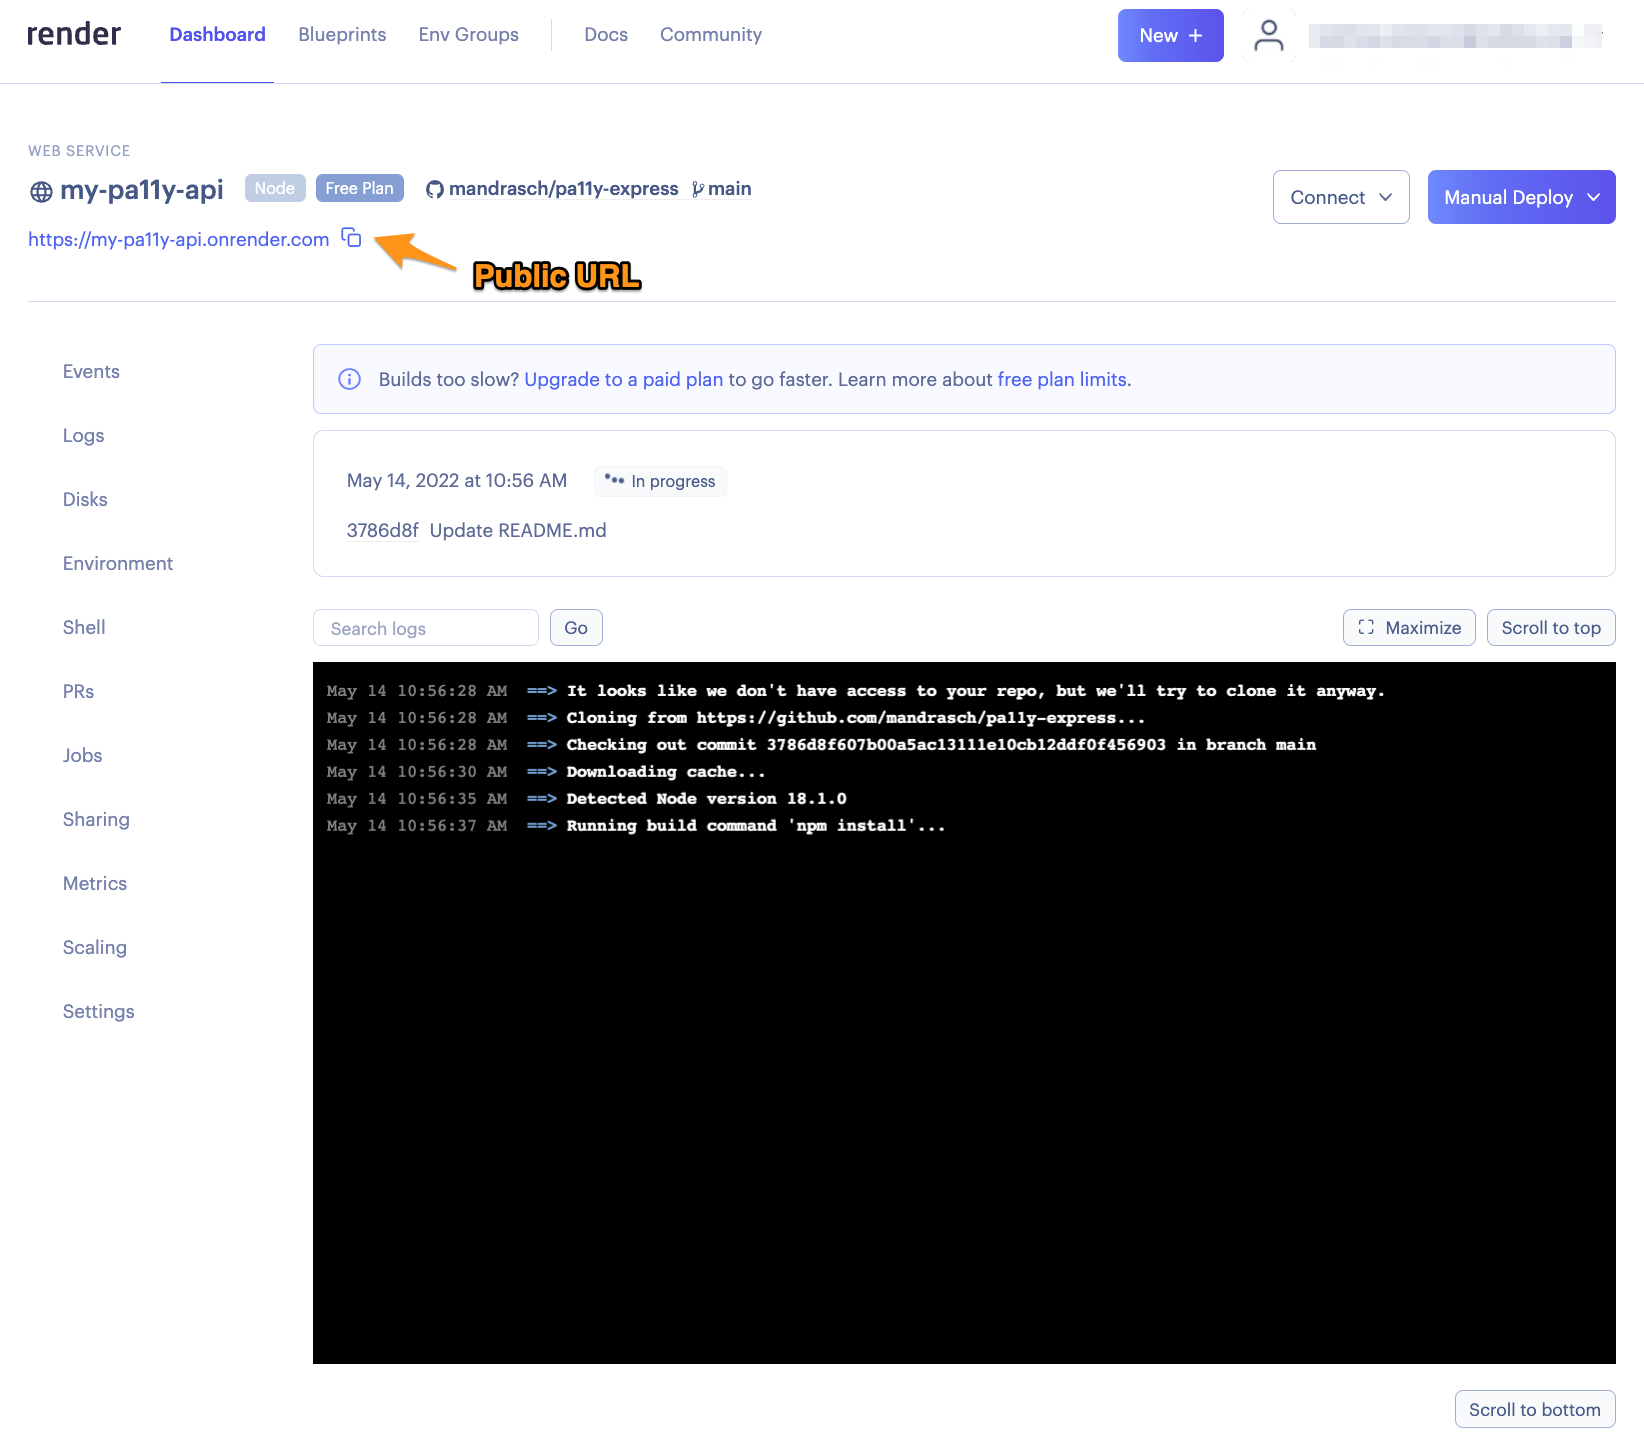Open Settings in the sidebar

click(x=98, y=1011)
